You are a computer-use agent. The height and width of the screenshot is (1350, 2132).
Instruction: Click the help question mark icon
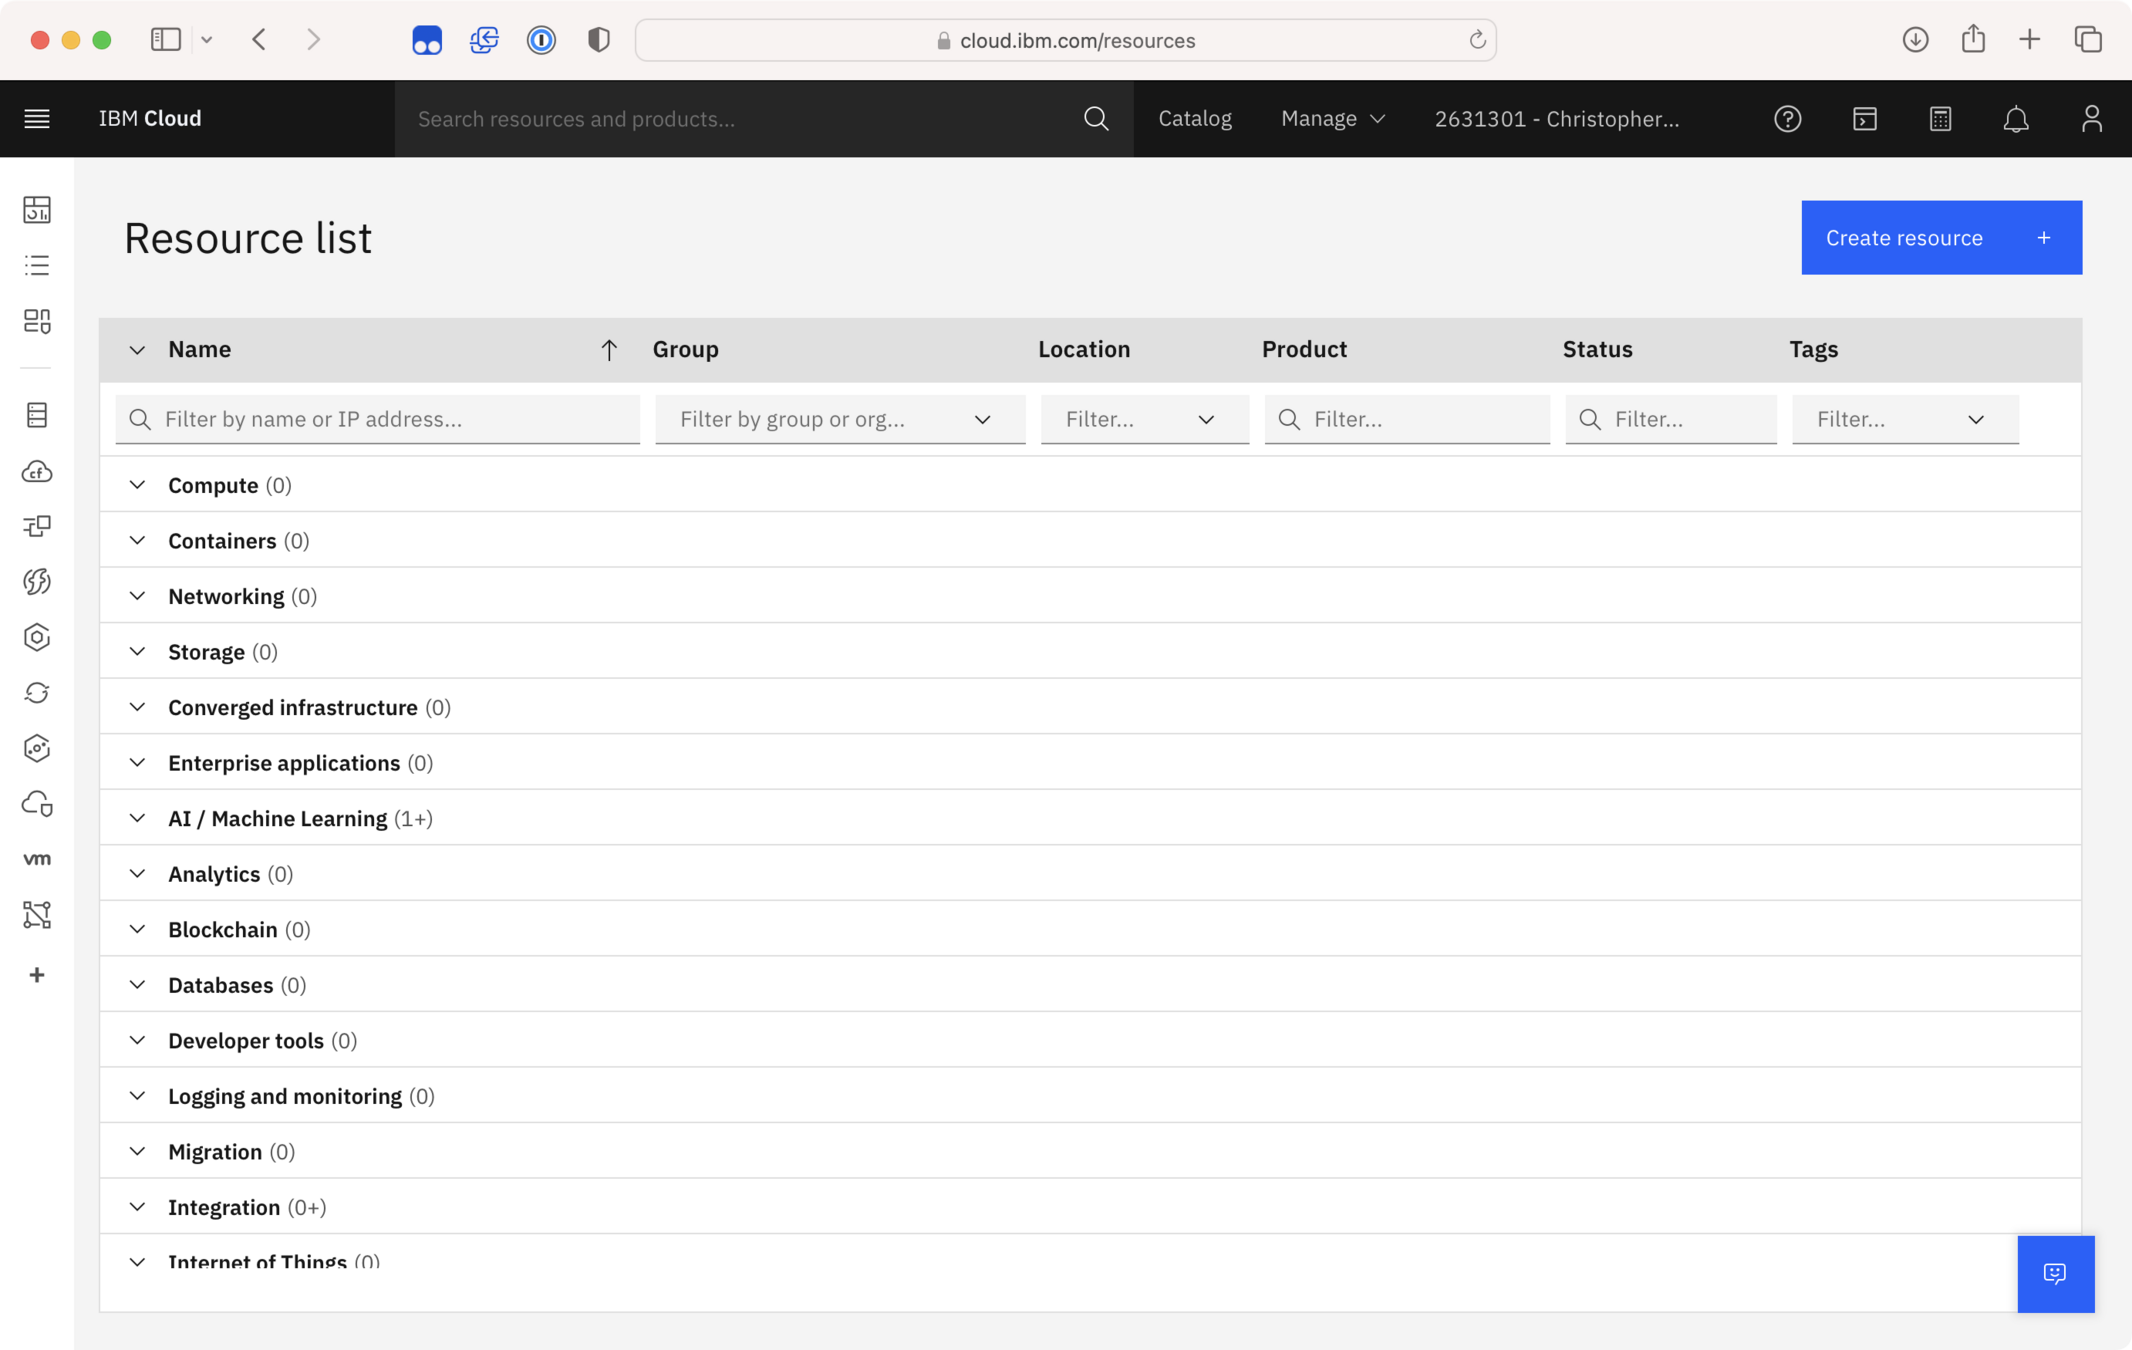point(1787,119)
